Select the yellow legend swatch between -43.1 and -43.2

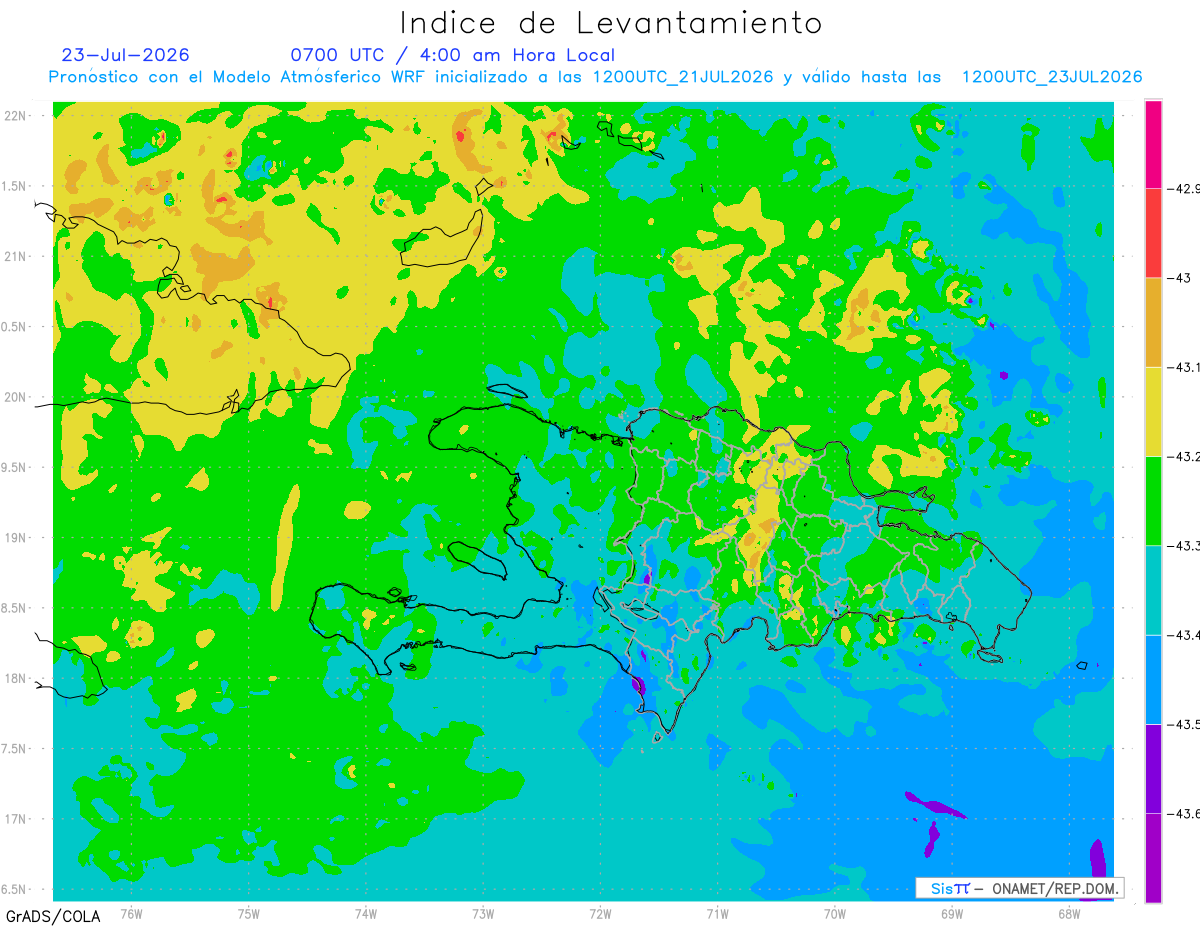pos(1153,411)
